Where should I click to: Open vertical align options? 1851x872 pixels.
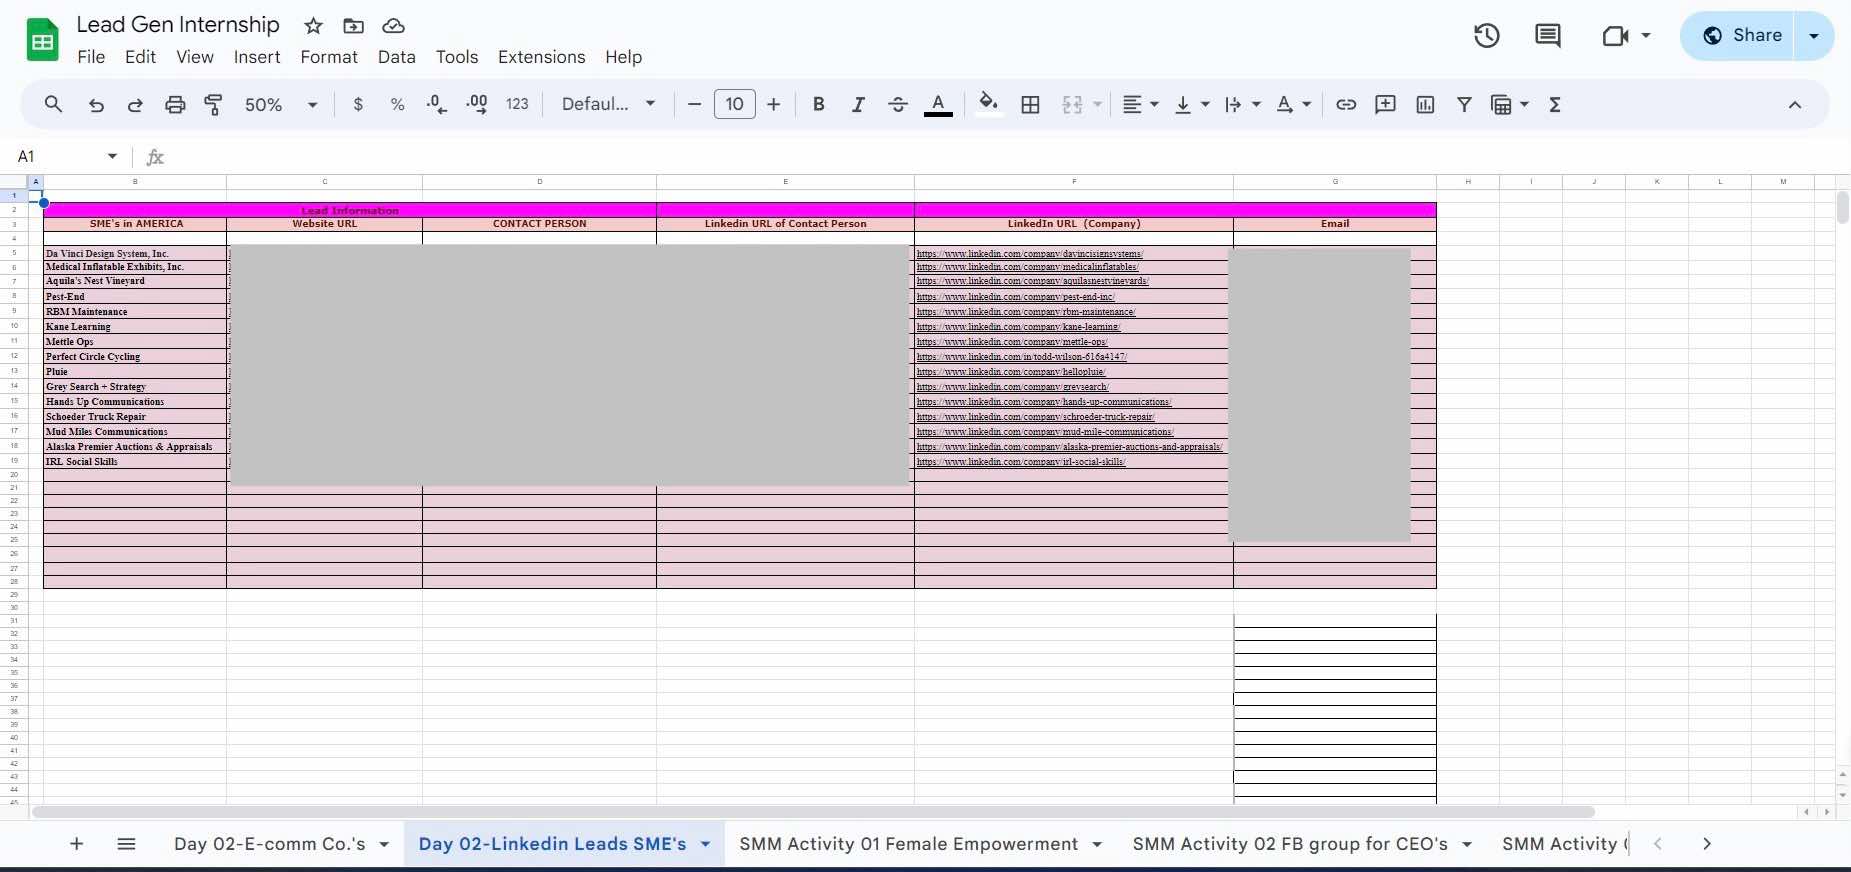(1191, 104)
